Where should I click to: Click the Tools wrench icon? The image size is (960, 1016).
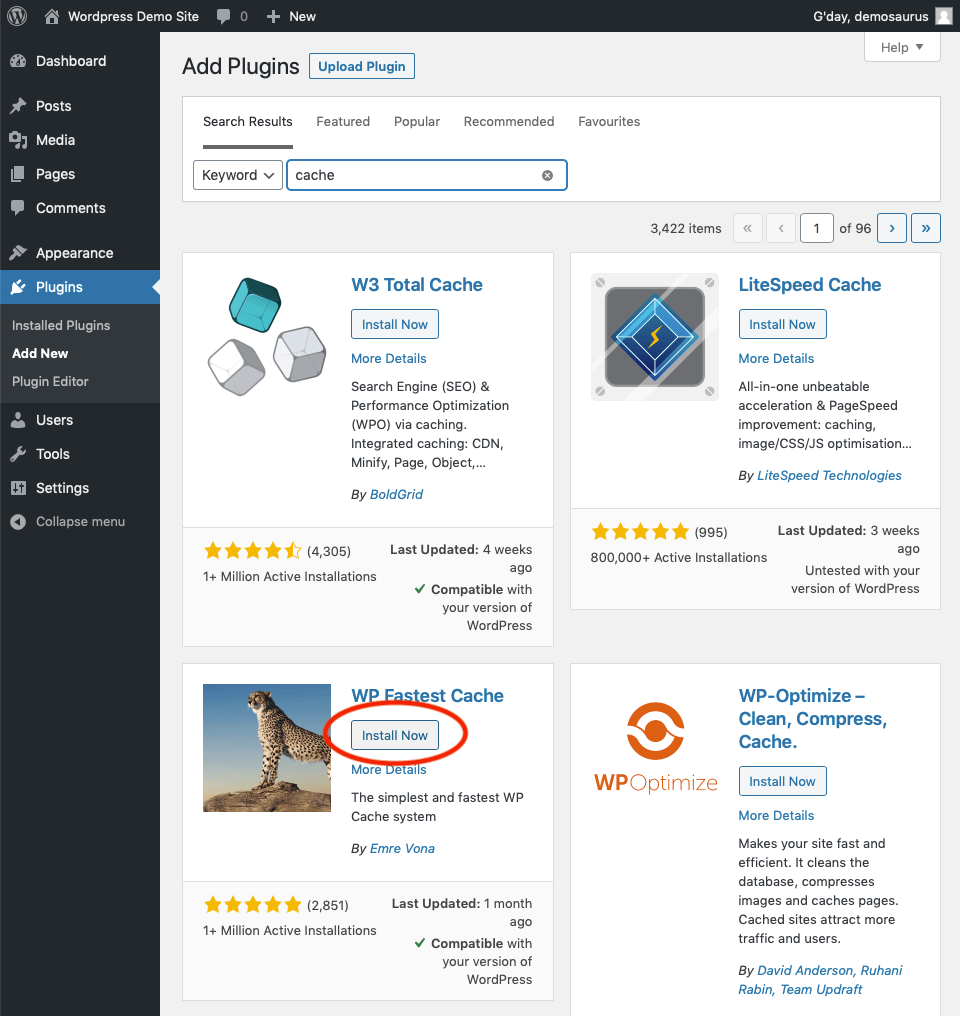coord(18,454)
